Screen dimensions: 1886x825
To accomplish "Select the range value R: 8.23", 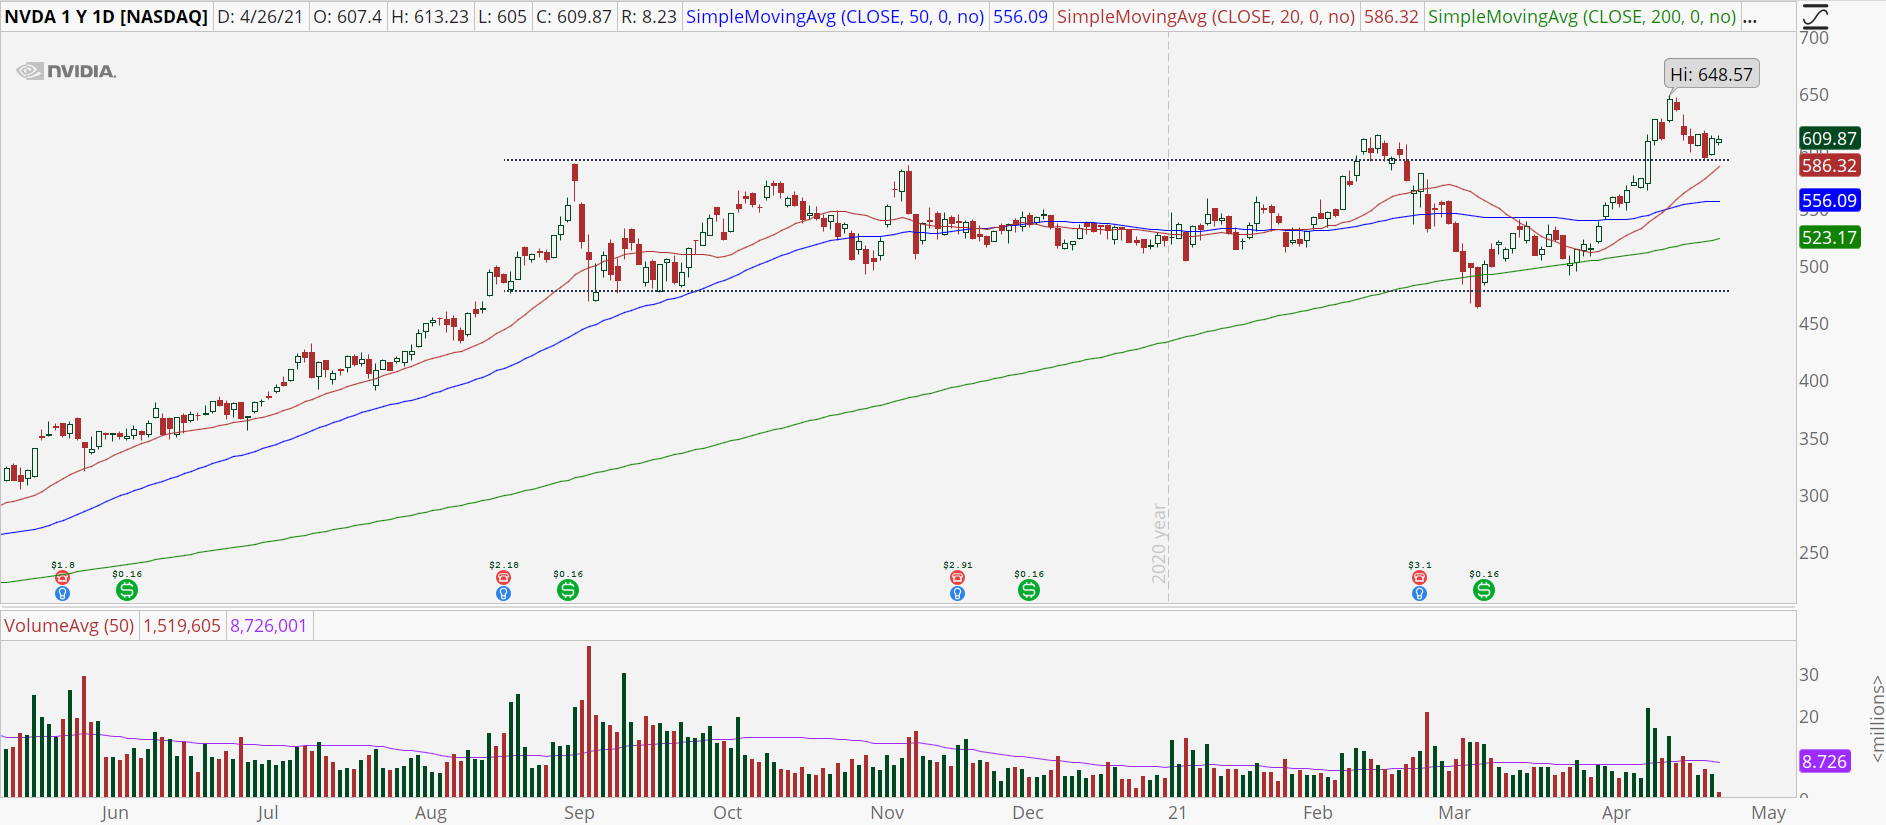I will [648, 17].
